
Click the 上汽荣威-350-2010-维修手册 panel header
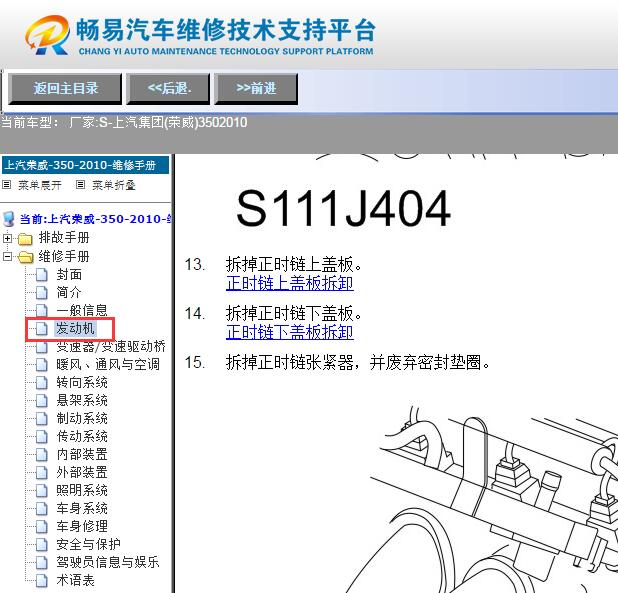pyautogui.click(x=86, y=165)
